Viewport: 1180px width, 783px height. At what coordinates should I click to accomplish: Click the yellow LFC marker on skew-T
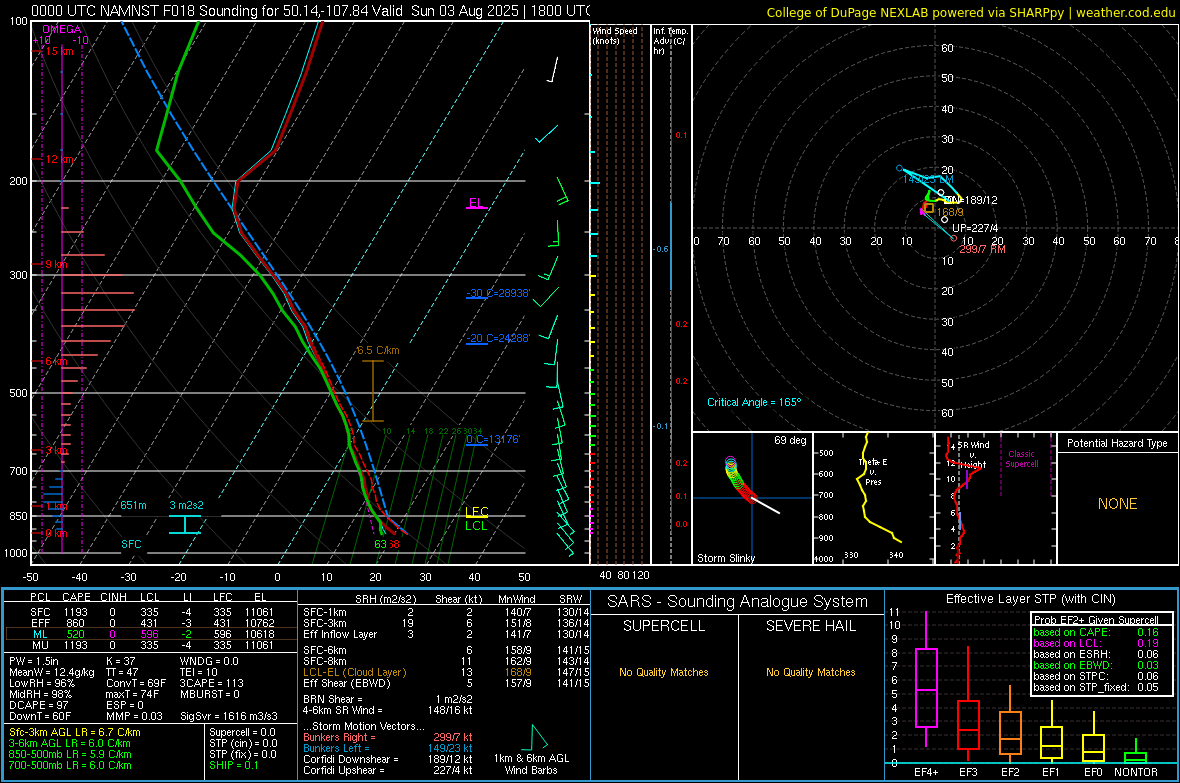tap(476, 512)
